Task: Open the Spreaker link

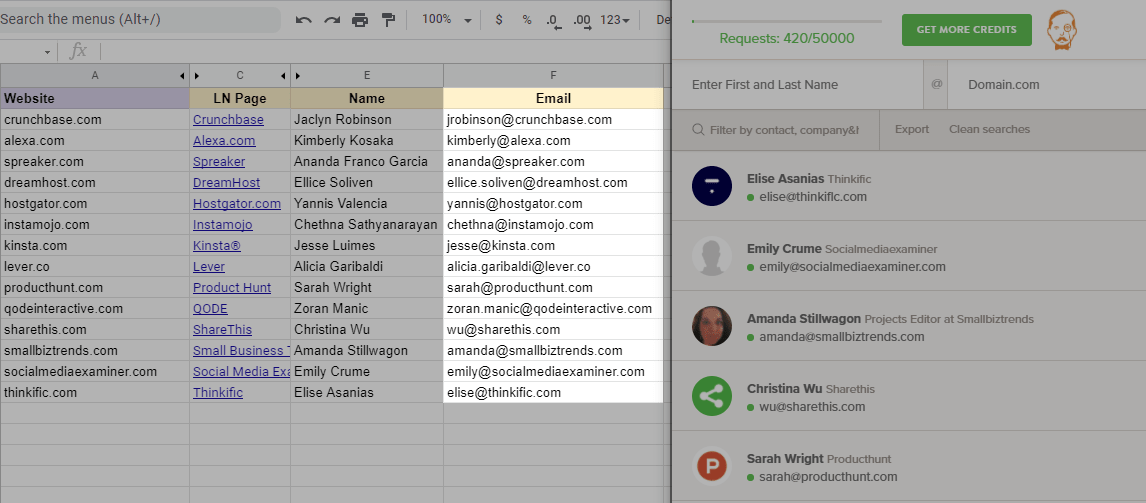Action: click(219, 162)
